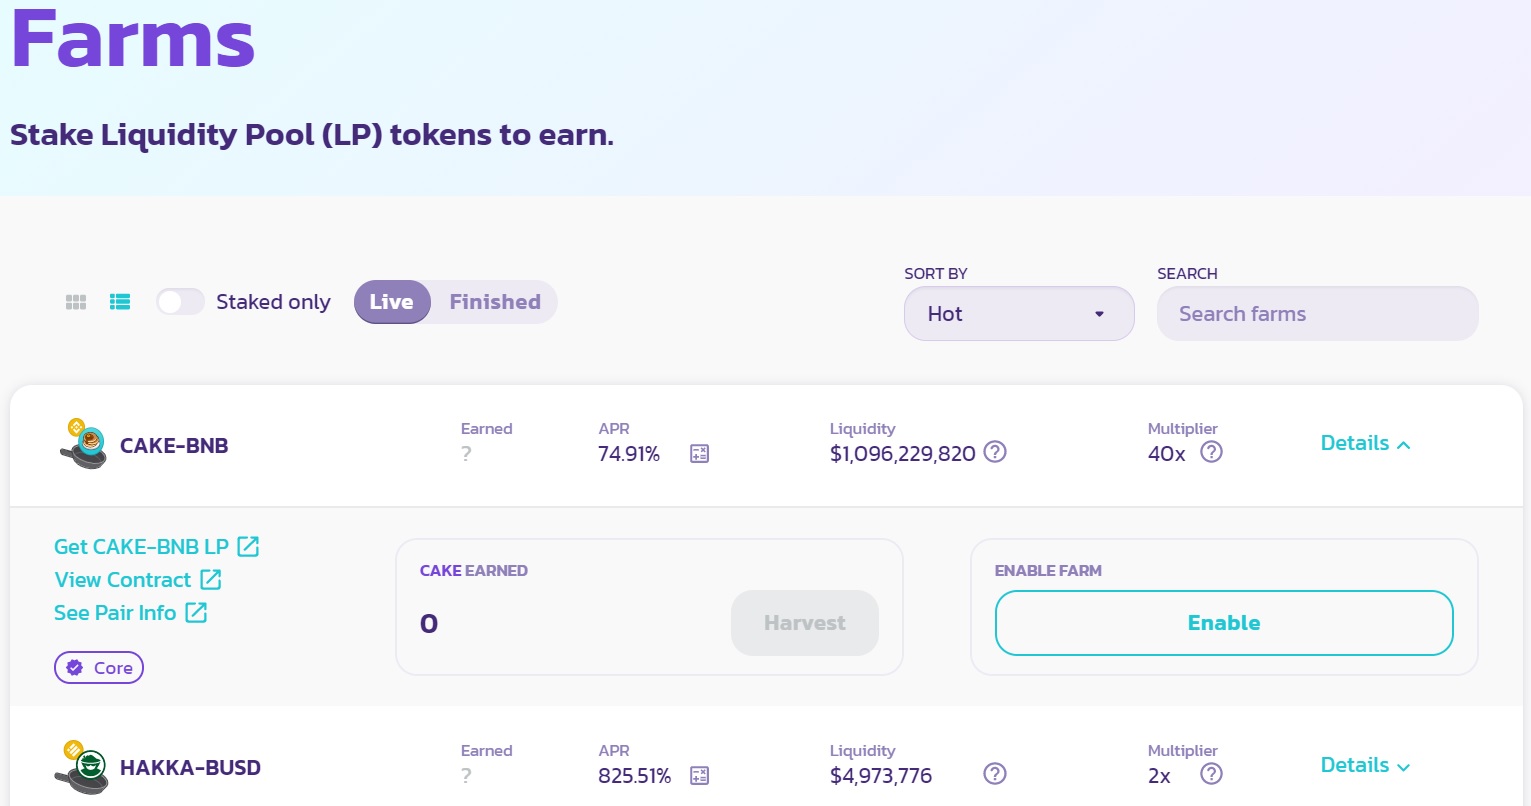
Task: Collapse the CAKE-BNB Details section
Action: click(1365, 444)
